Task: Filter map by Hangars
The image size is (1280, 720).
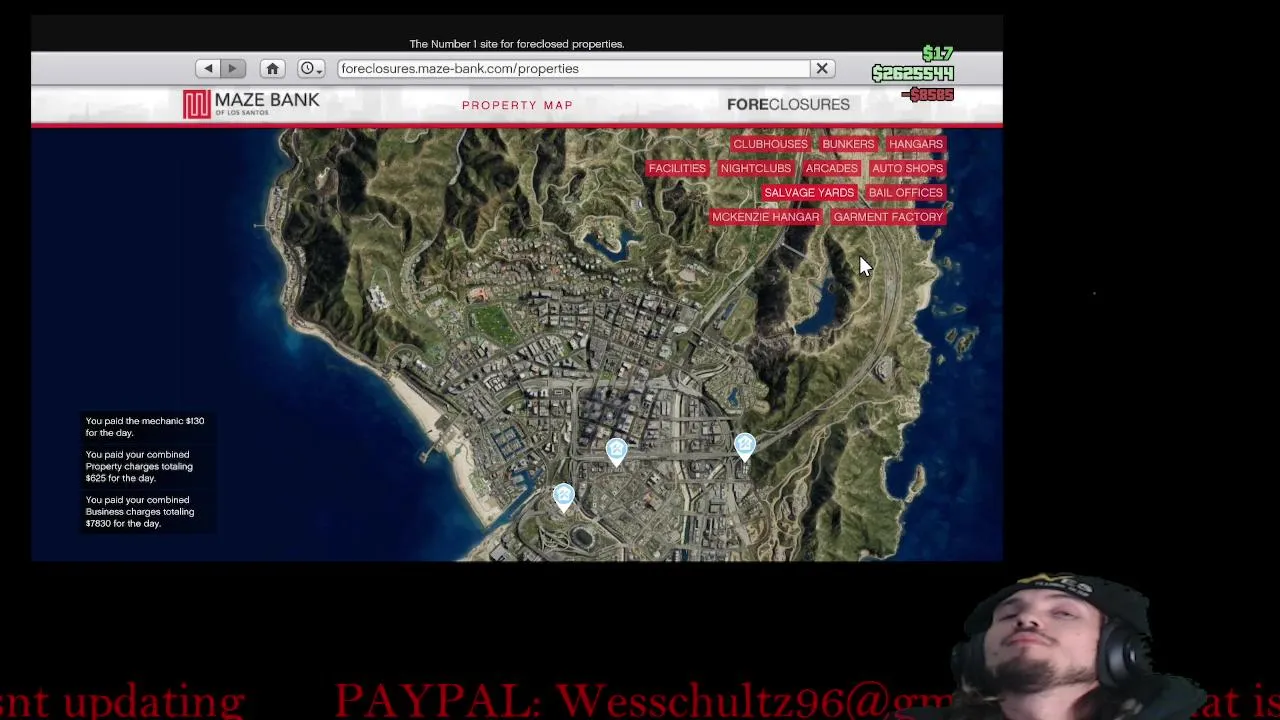Action: point(916,144)
